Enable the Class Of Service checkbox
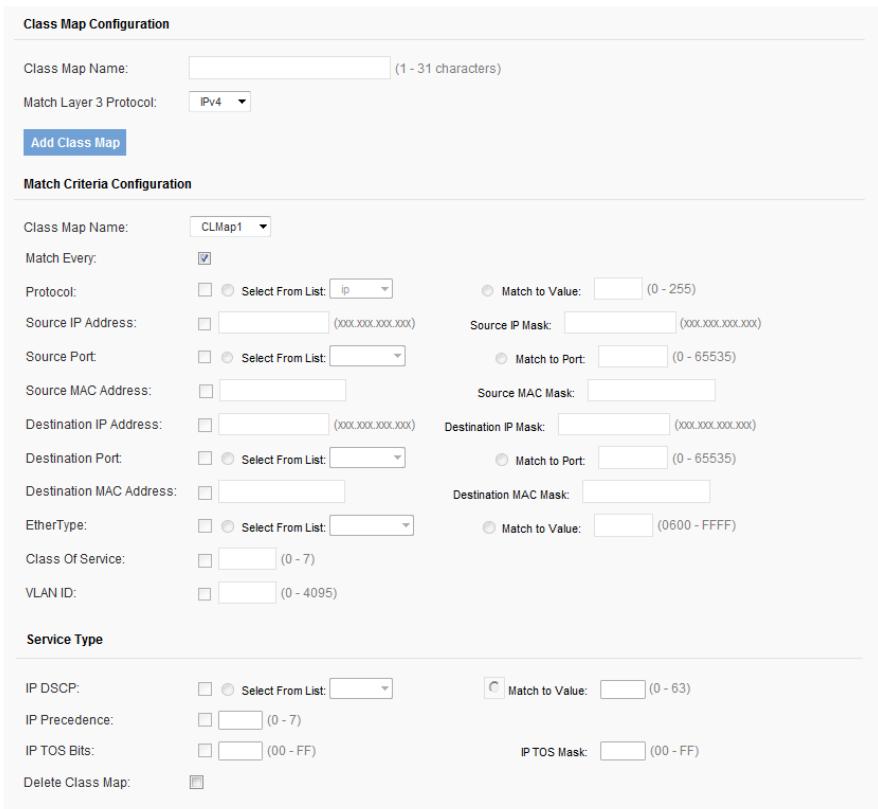The image size is (878, 809). (x=204, y=559)
